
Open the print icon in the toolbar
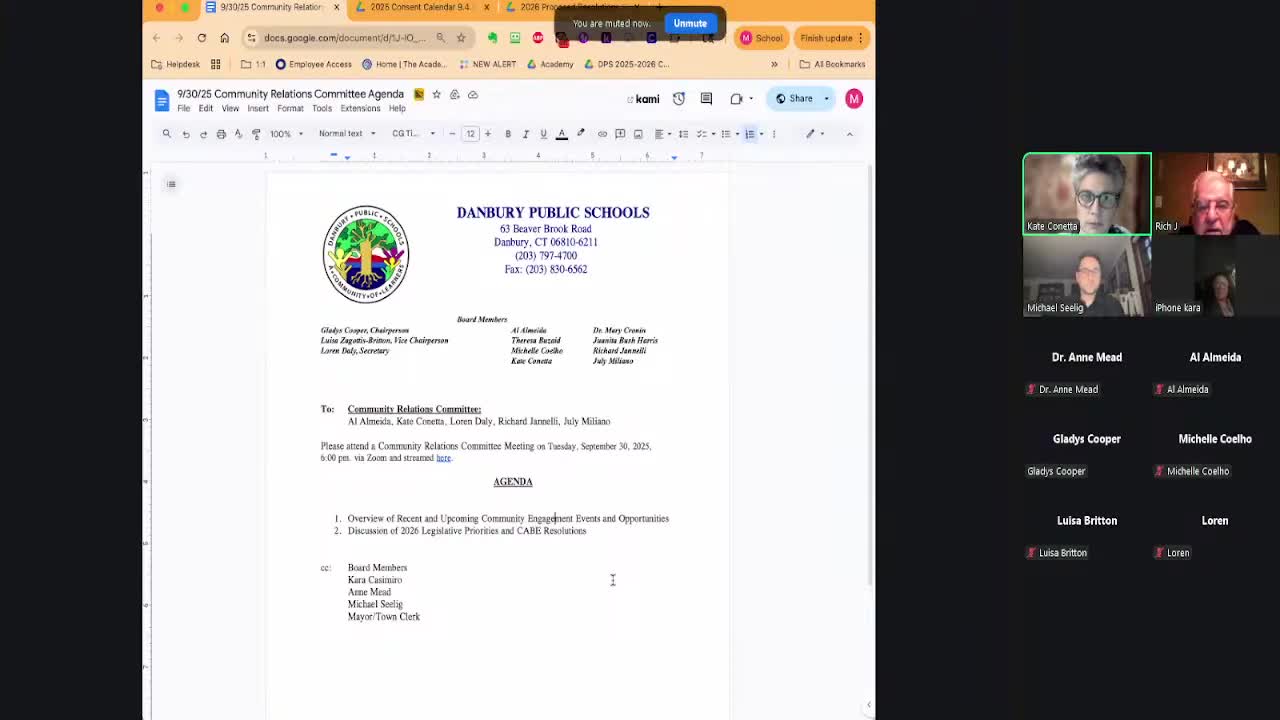(220, 133)
